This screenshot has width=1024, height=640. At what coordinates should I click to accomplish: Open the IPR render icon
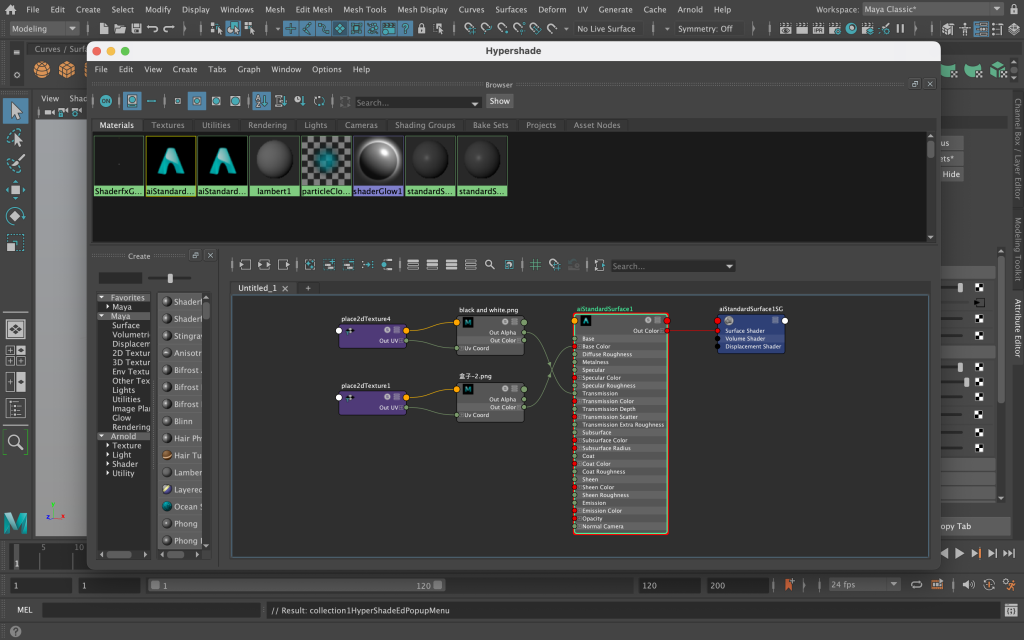click(x=818, y=29)
